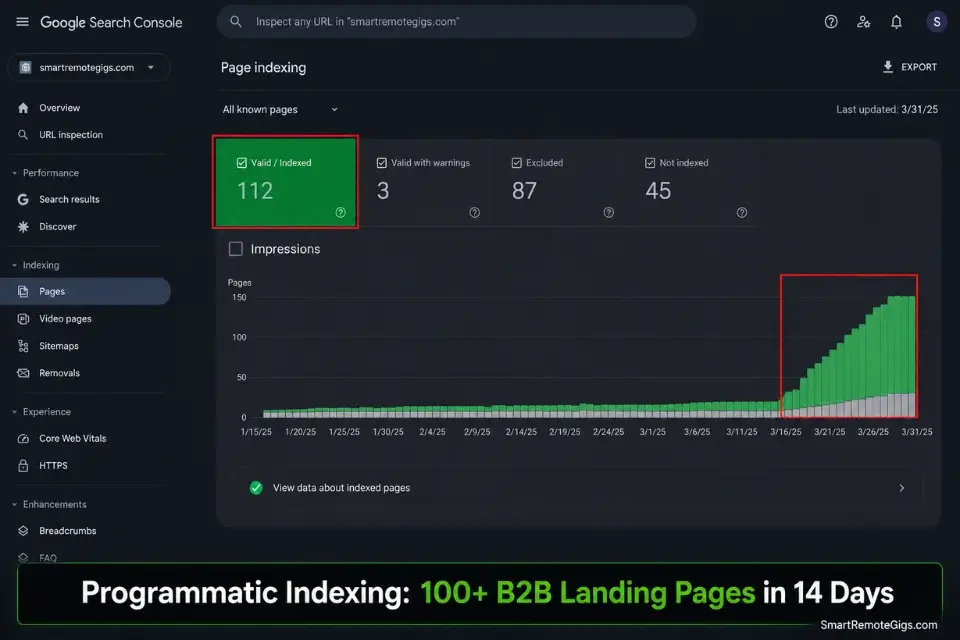Screen dimensions: 960x640
Task: Click the Page indexing heading
Action: (x=263, y=68)
